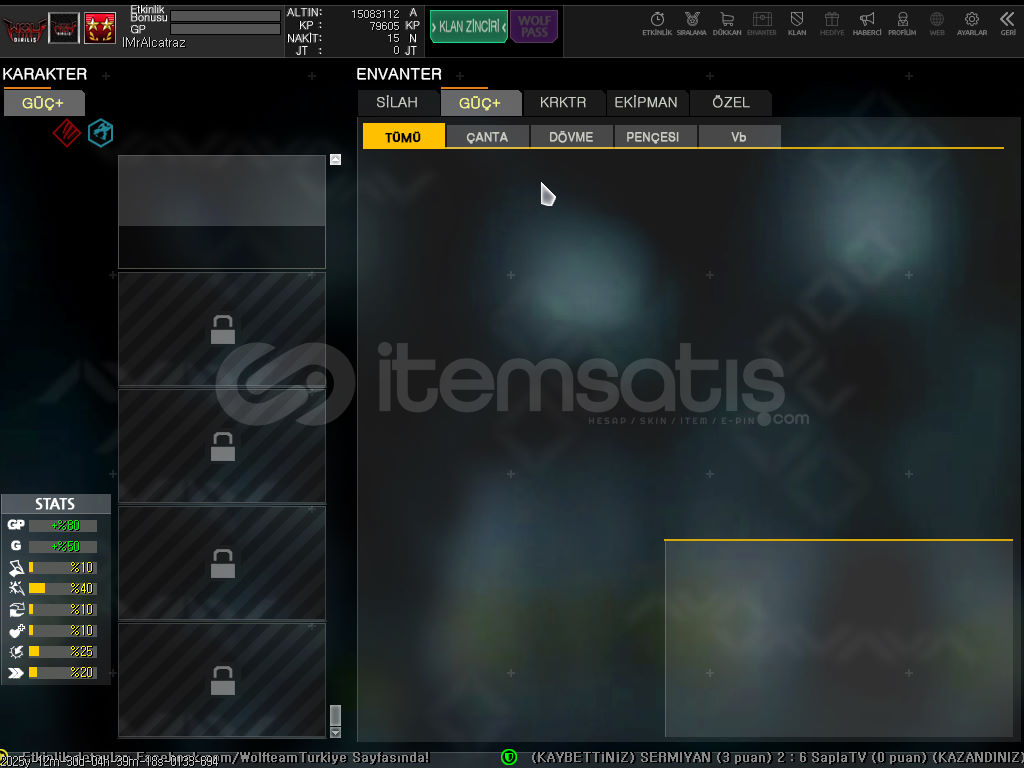Open the Klan shield icon

pos(797,22)
